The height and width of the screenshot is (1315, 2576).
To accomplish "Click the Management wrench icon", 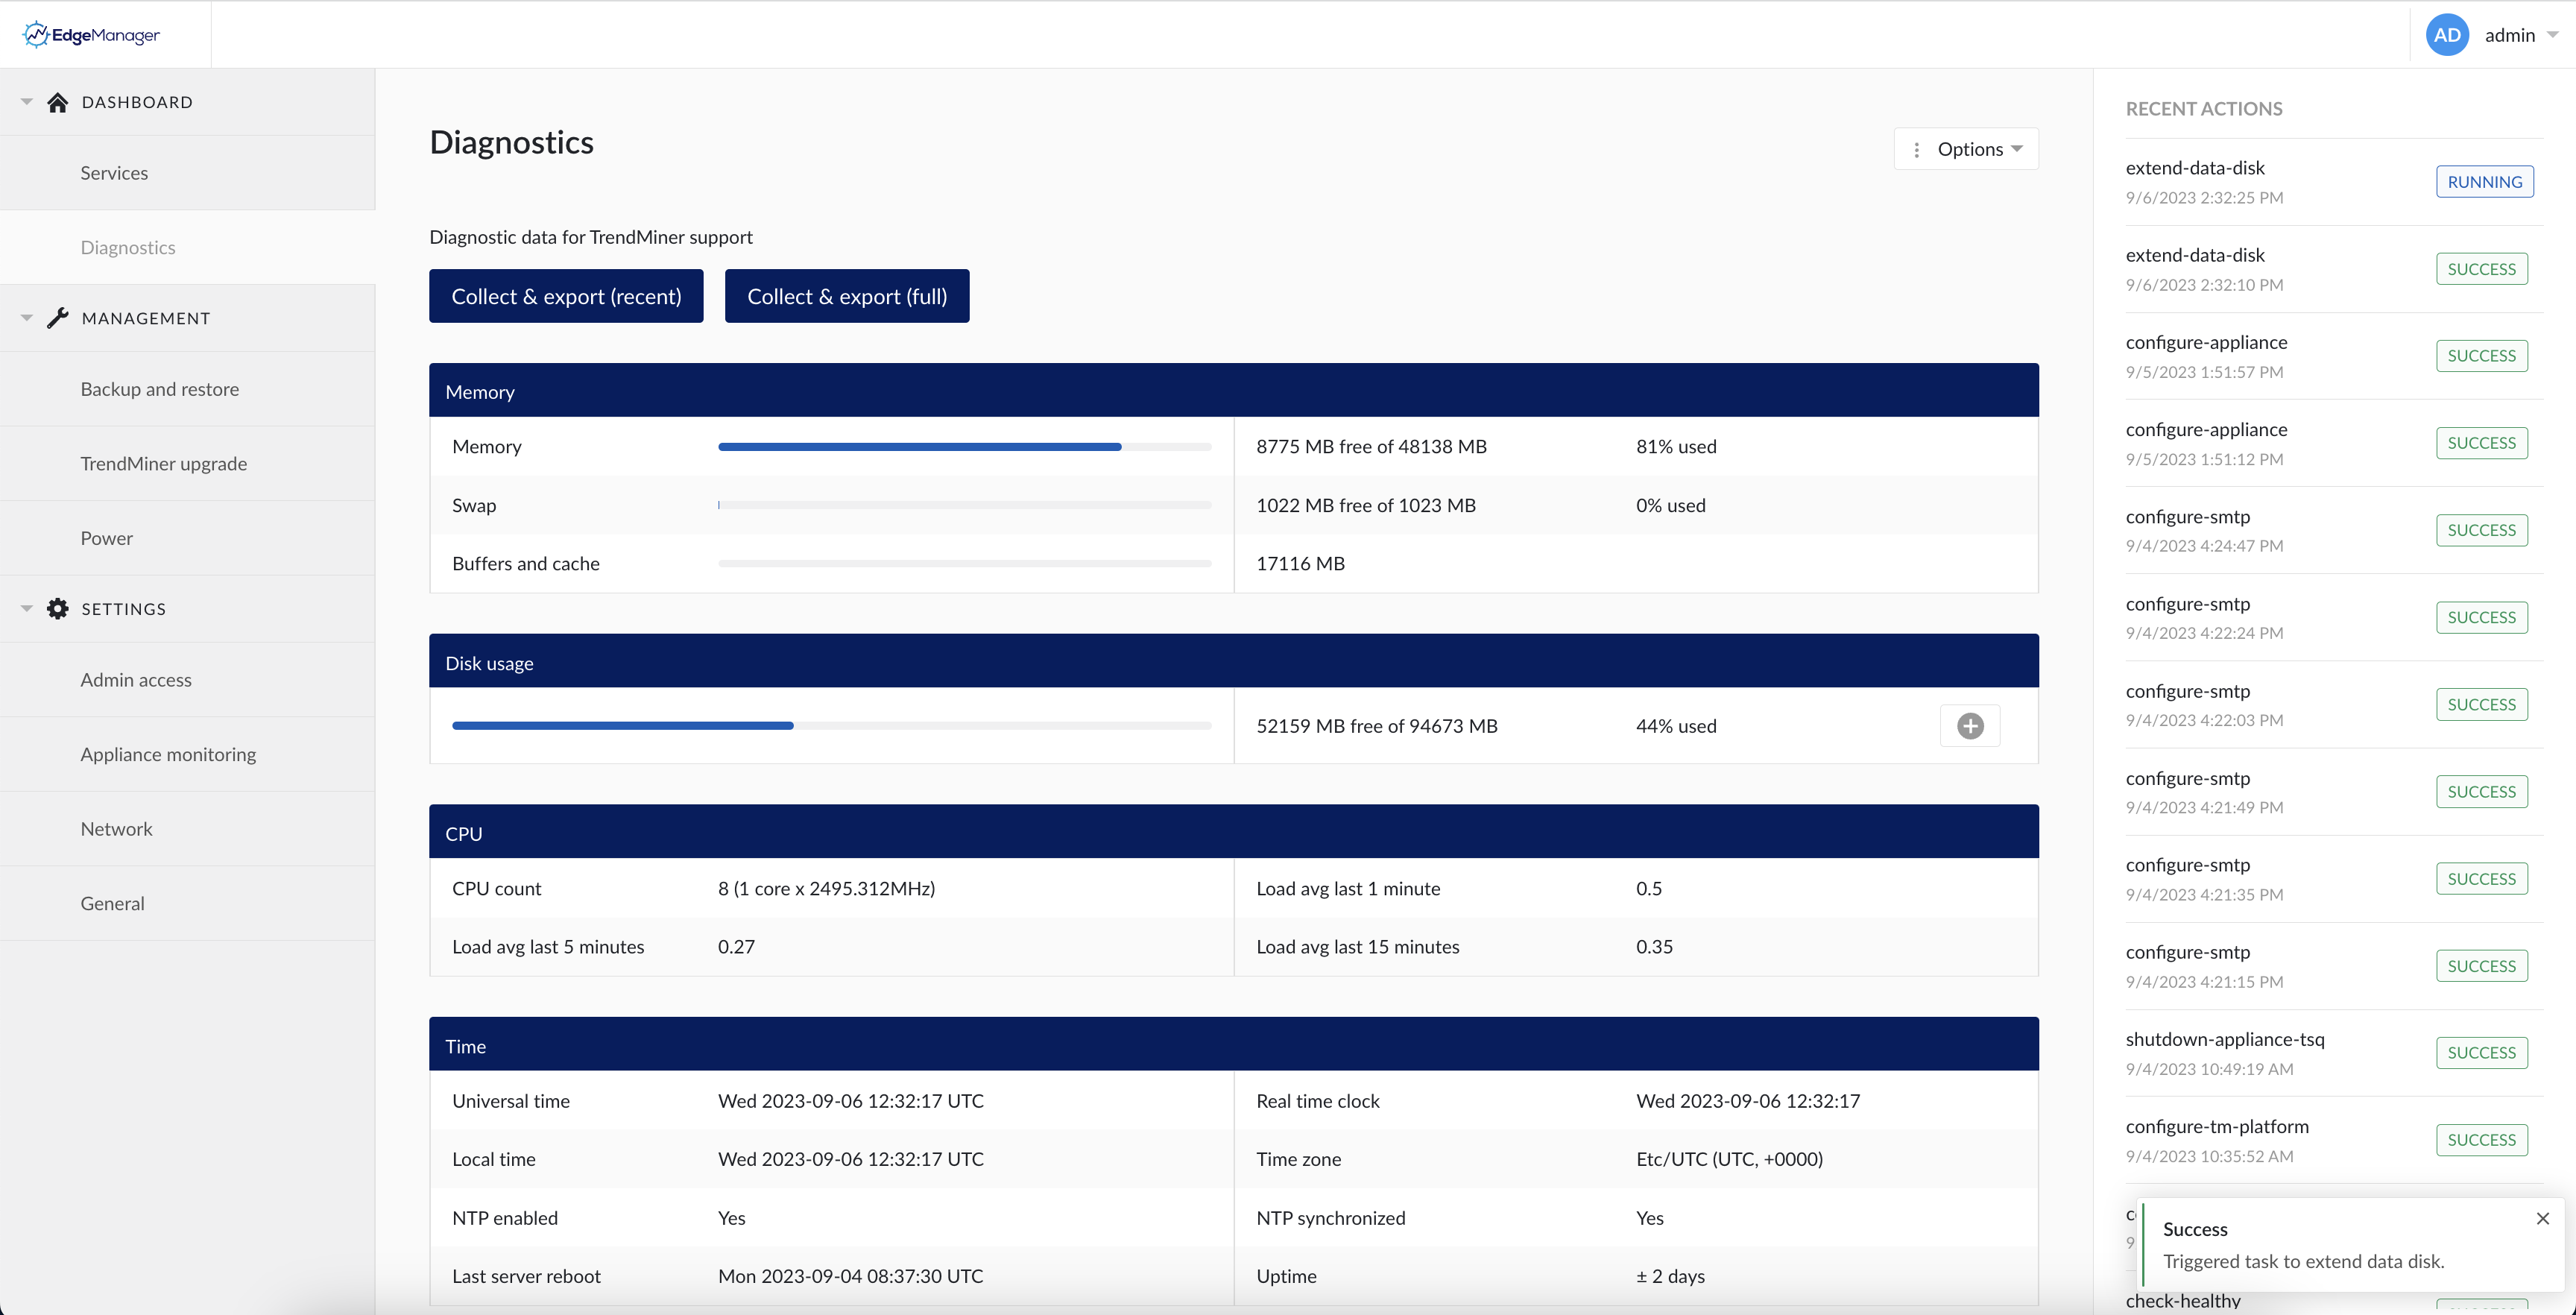I will [57, 317].
